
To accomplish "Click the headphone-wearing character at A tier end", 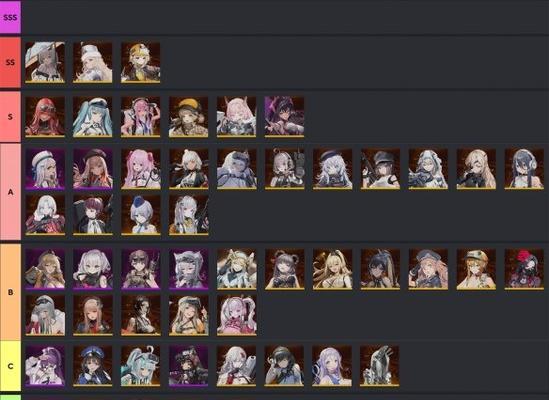I will pyautogui.click(x=524, y=169).
